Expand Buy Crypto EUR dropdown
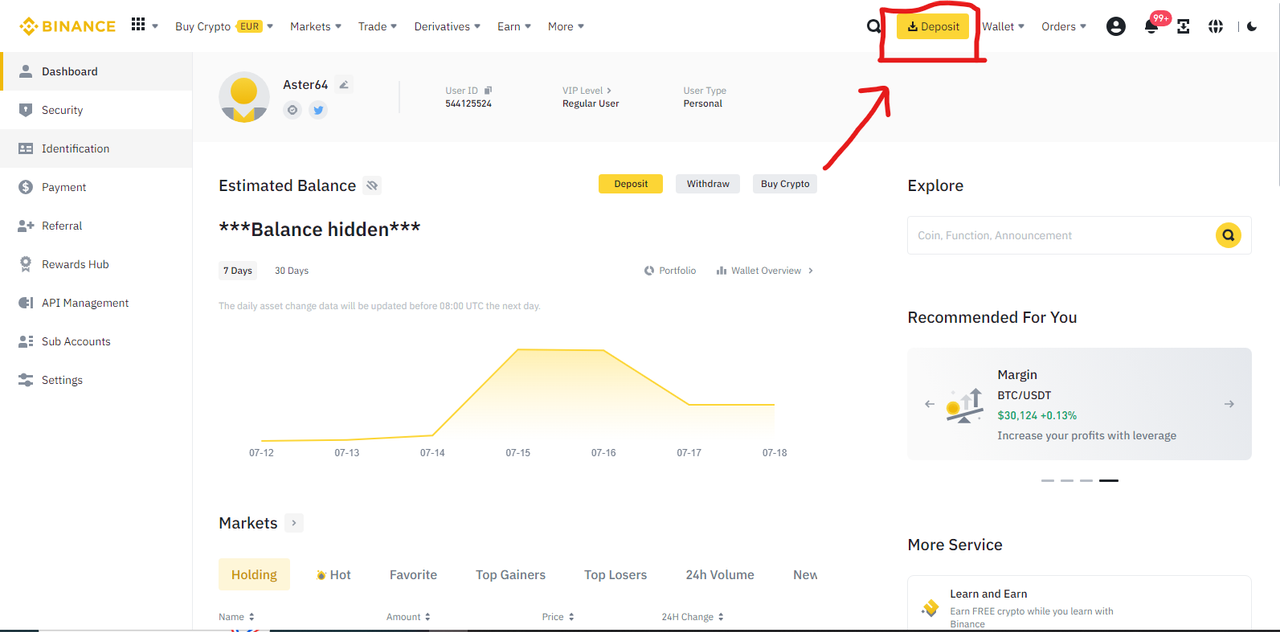The width and height of the screenshot is (1280, 632). (x=224, y=27)
